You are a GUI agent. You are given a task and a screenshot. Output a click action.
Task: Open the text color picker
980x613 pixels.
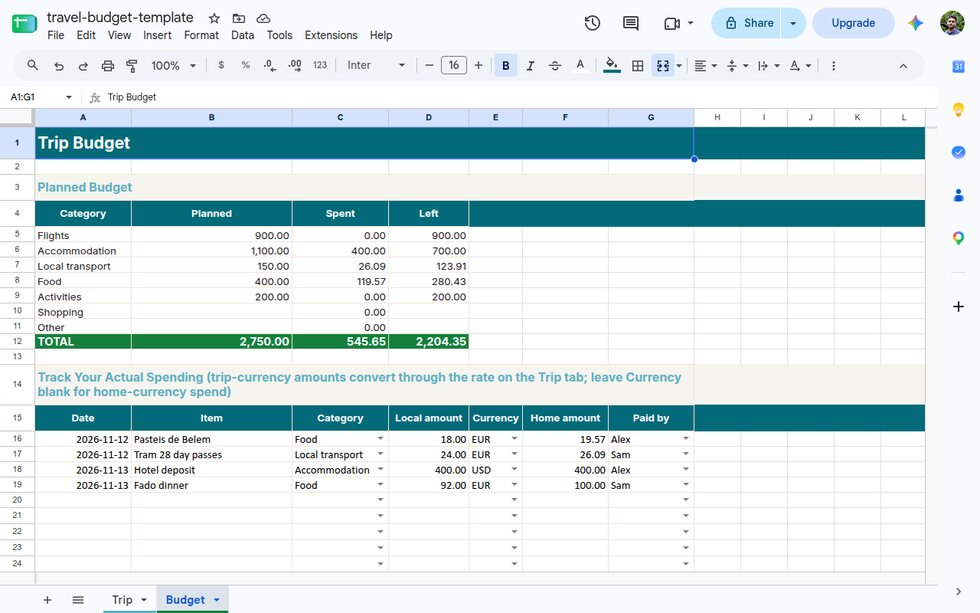580,66
